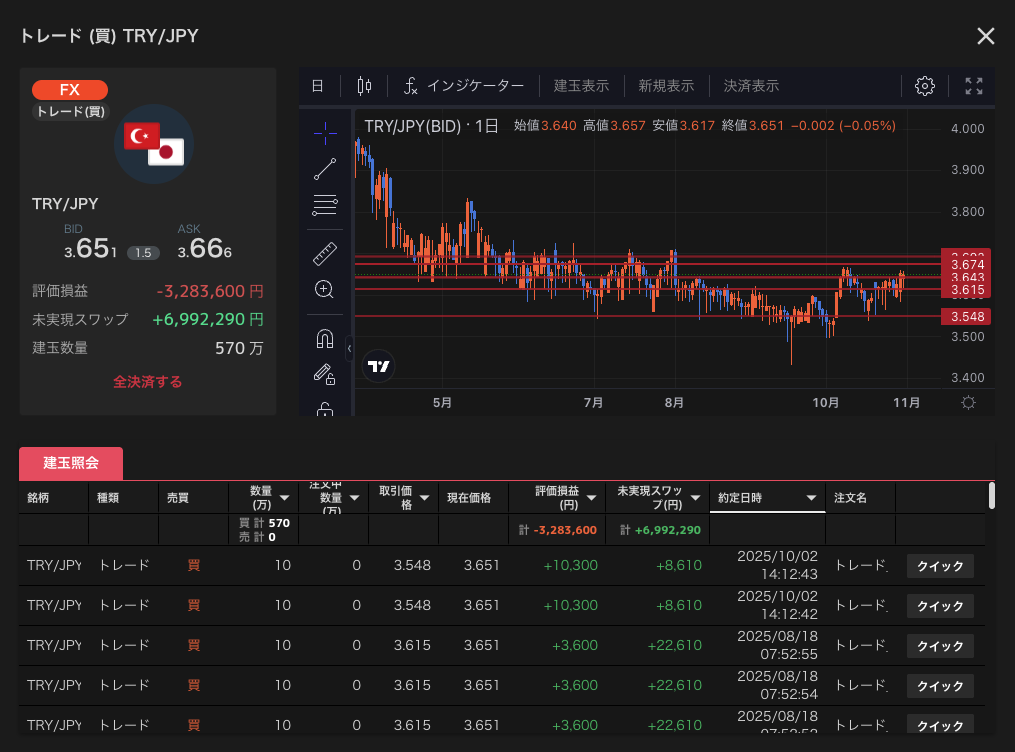The image size is (1015, 752).
Task: Open the 日 timeframe dropdown
Action: click(x=317, y=86)
